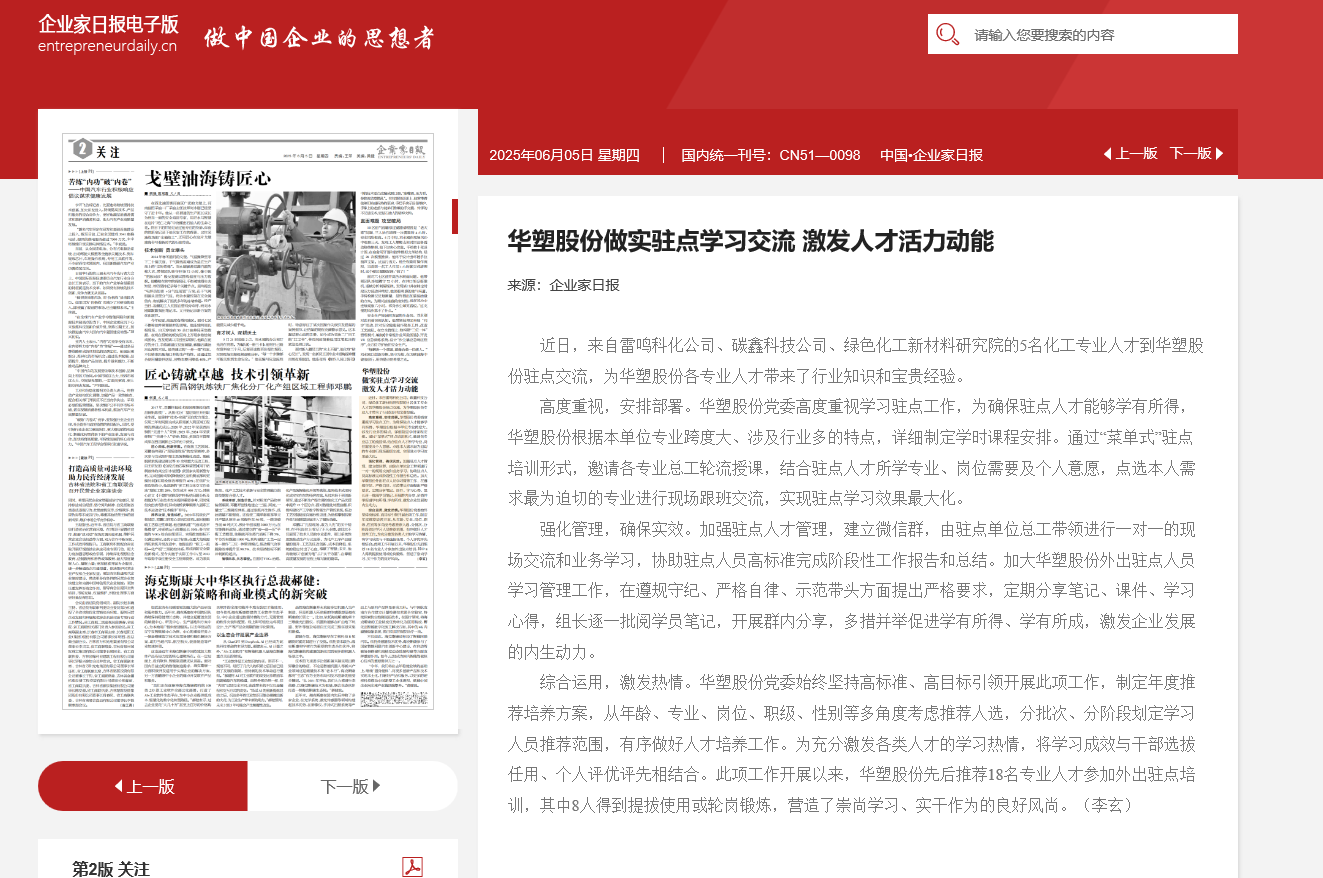Click the left arrow of top 上一版
The image size is (1323, 878).
1107,154
